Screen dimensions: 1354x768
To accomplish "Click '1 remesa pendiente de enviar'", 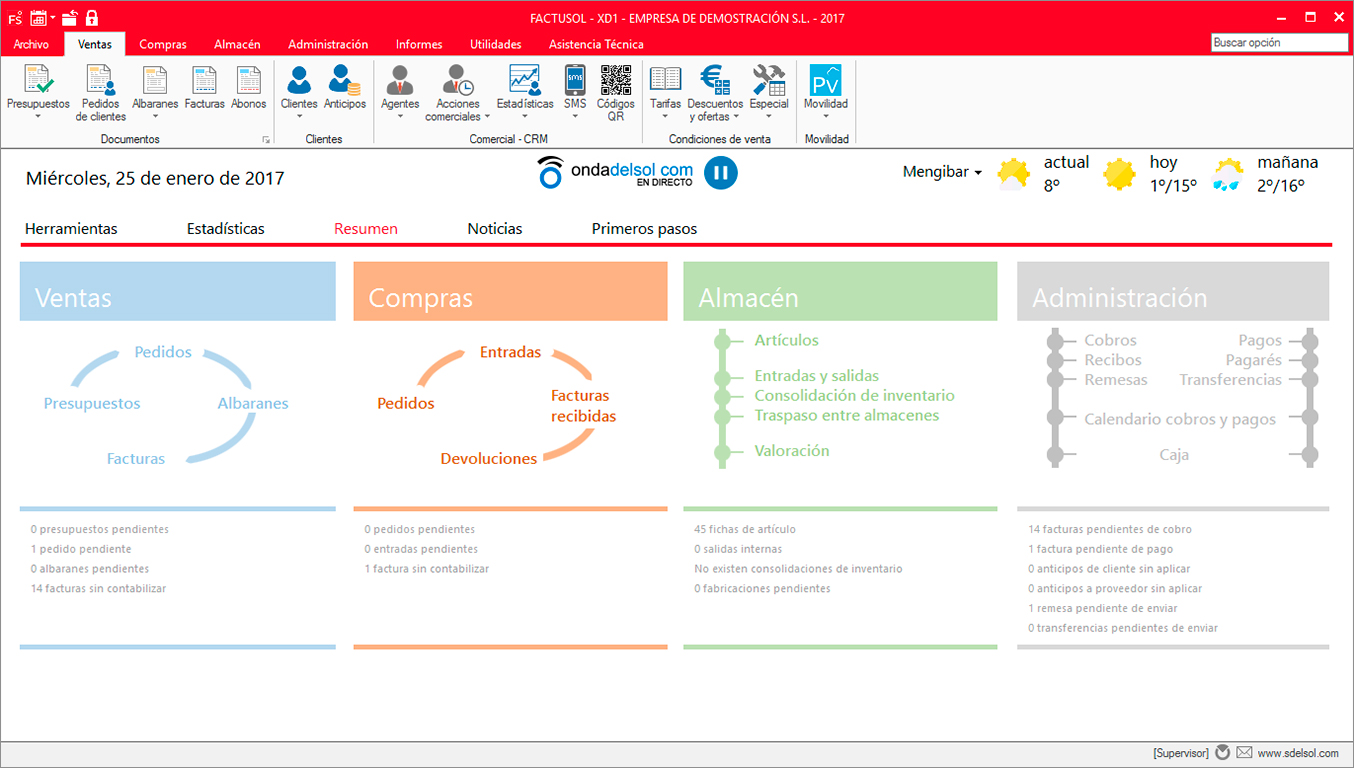I will pos(1103,609).
